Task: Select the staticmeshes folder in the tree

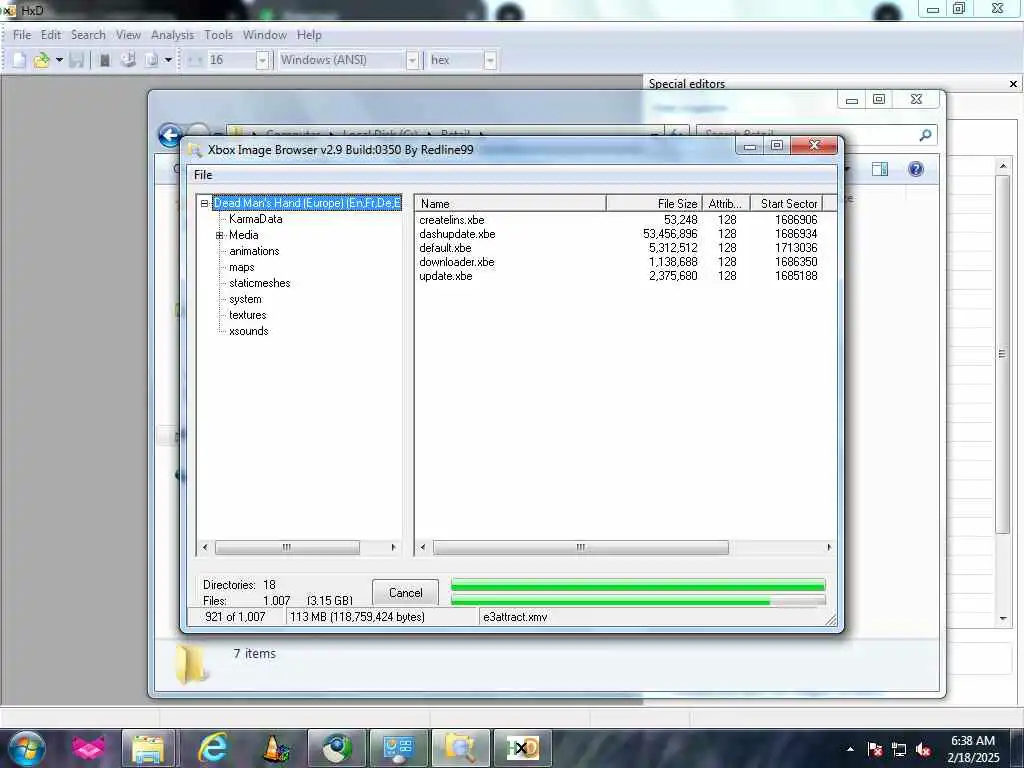Action: 259,283
